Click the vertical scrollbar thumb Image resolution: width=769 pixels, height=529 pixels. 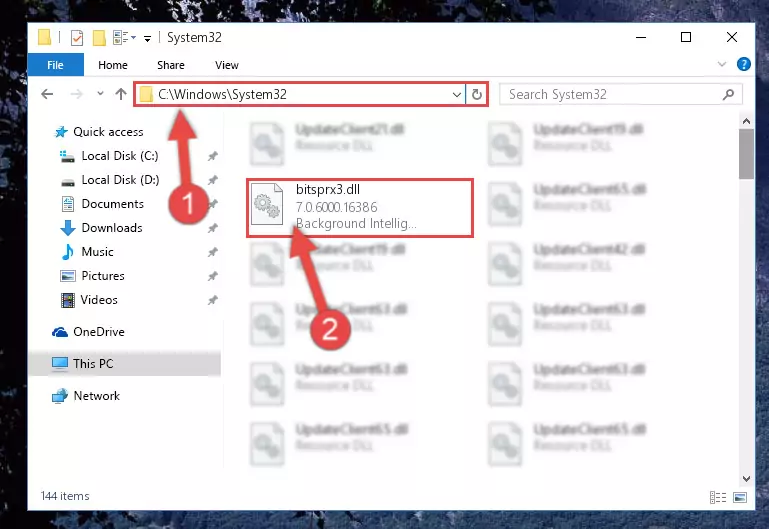pyautogui.click(x=746, y=154)
